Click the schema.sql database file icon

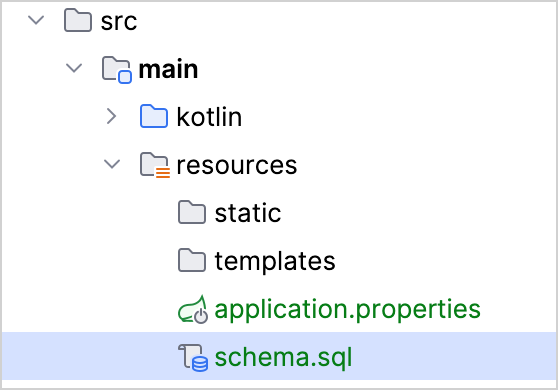[193, 358]
